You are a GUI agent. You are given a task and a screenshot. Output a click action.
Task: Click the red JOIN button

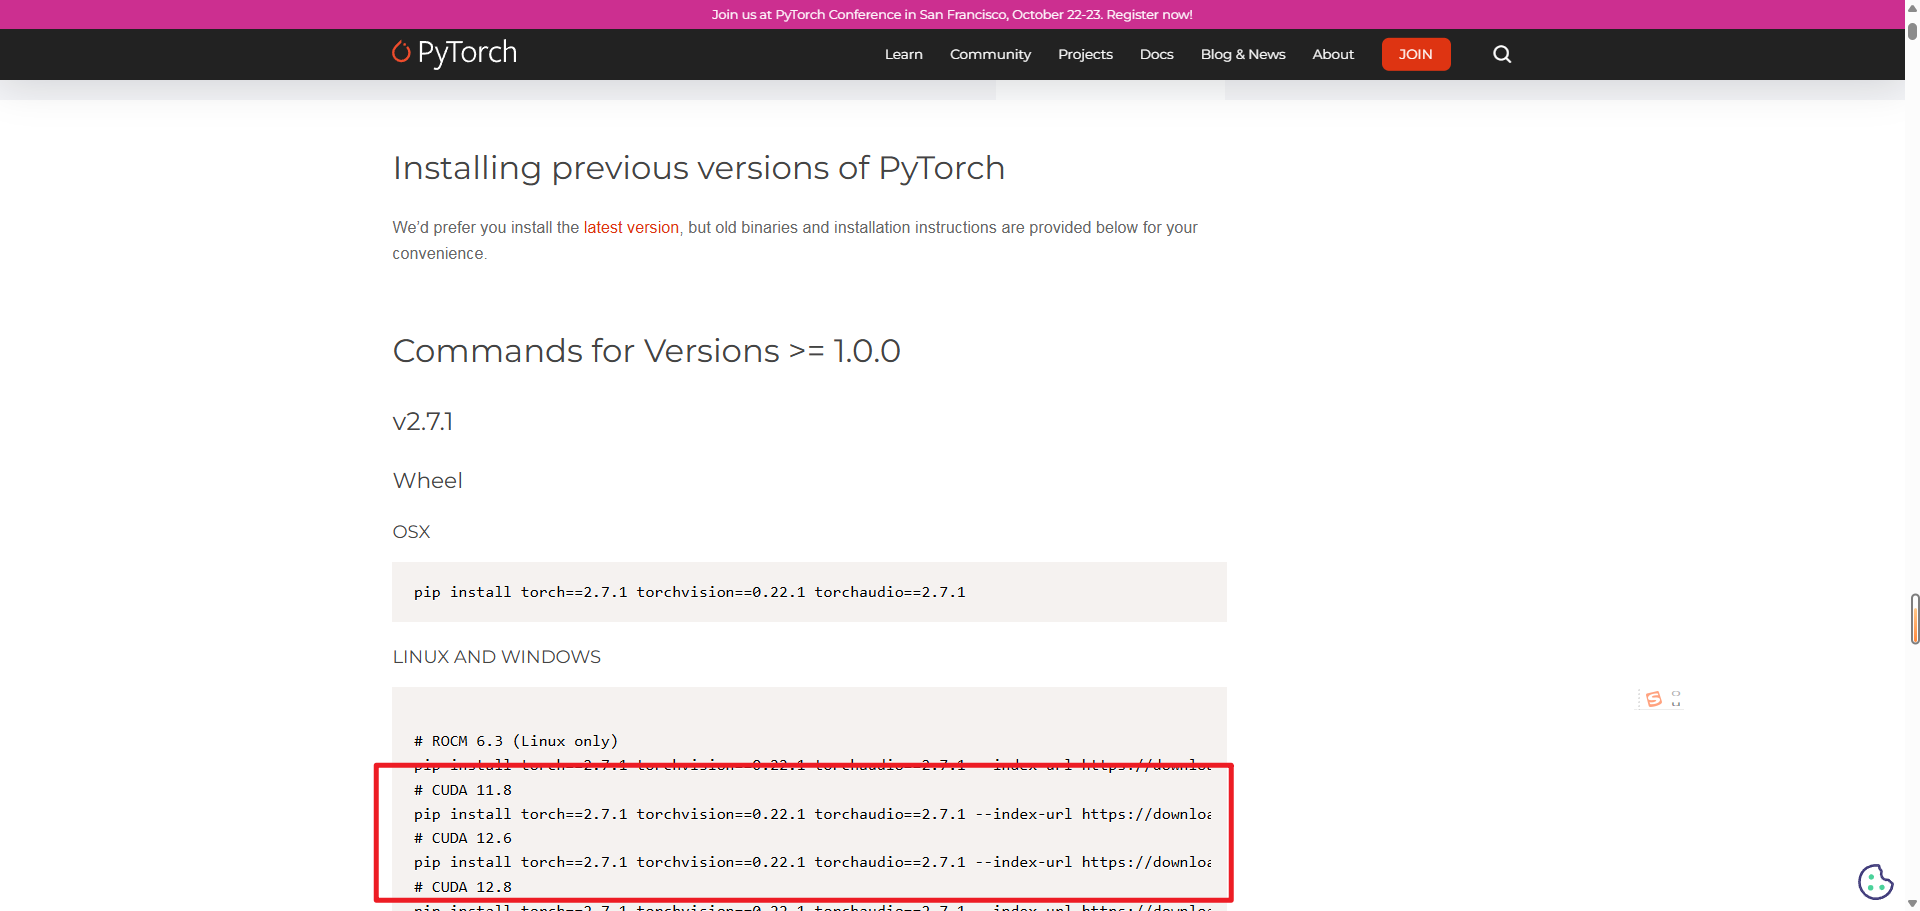tap(1416, 54)
